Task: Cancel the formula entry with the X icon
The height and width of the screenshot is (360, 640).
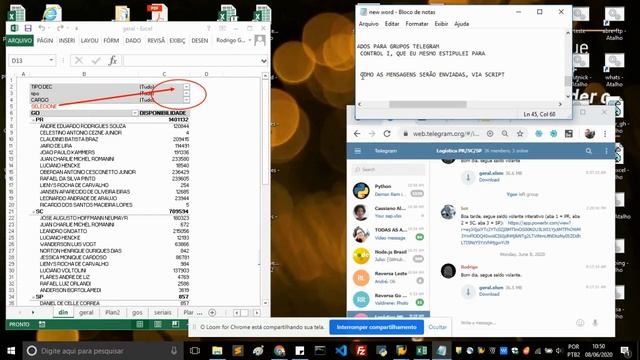Action: click(79, 60)
